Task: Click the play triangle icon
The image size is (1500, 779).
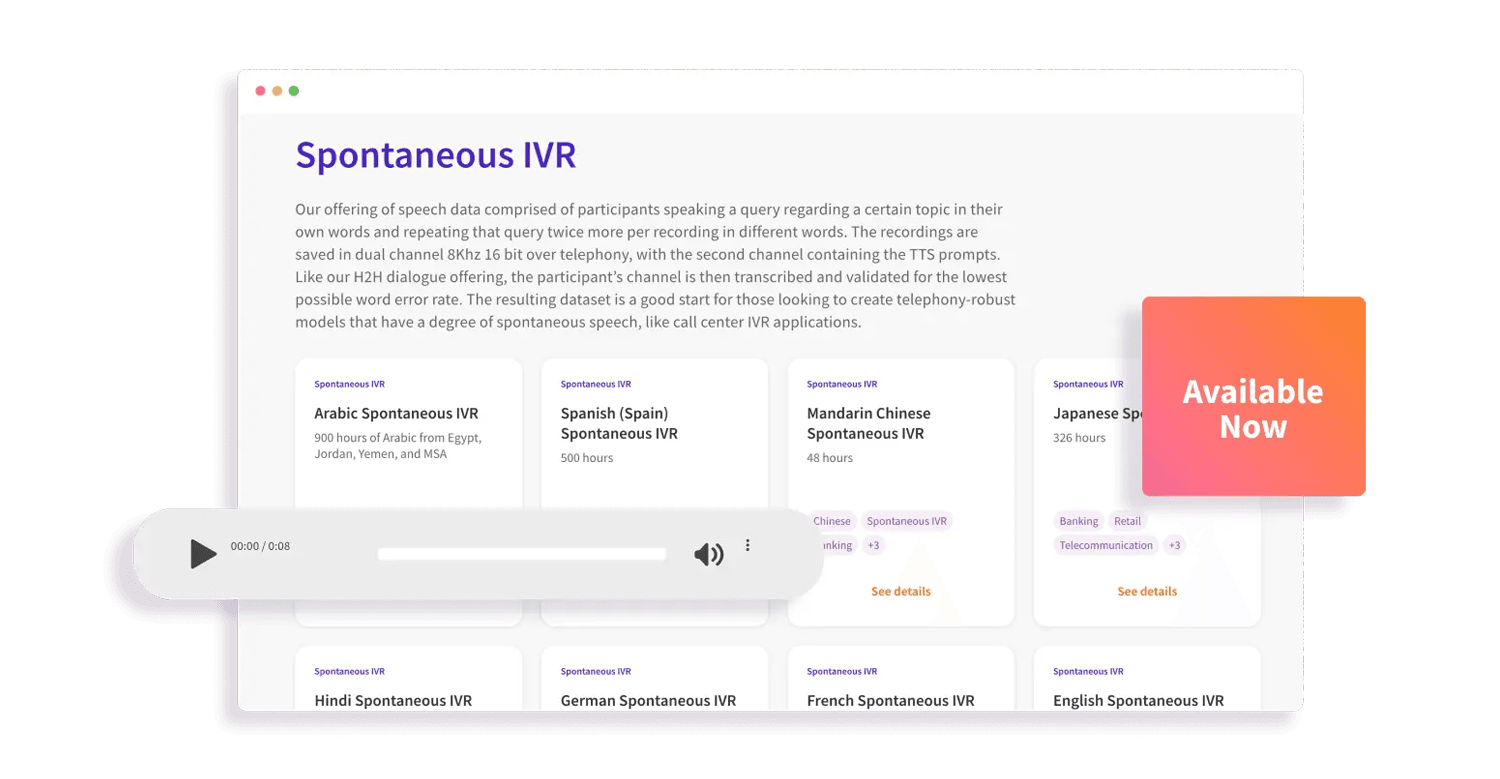Action: click(x=203, y=554)
